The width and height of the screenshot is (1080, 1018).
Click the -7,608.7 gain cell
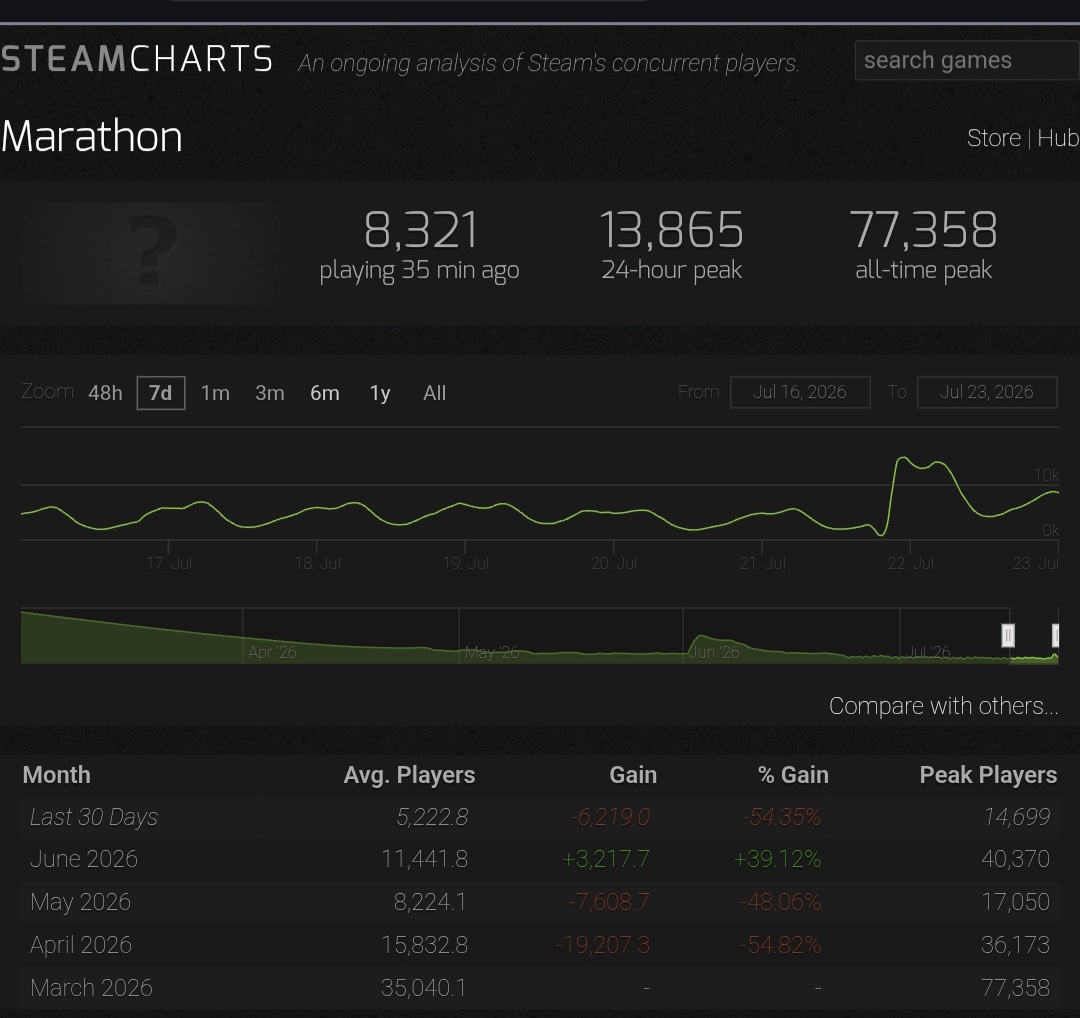tap(609, 902)
